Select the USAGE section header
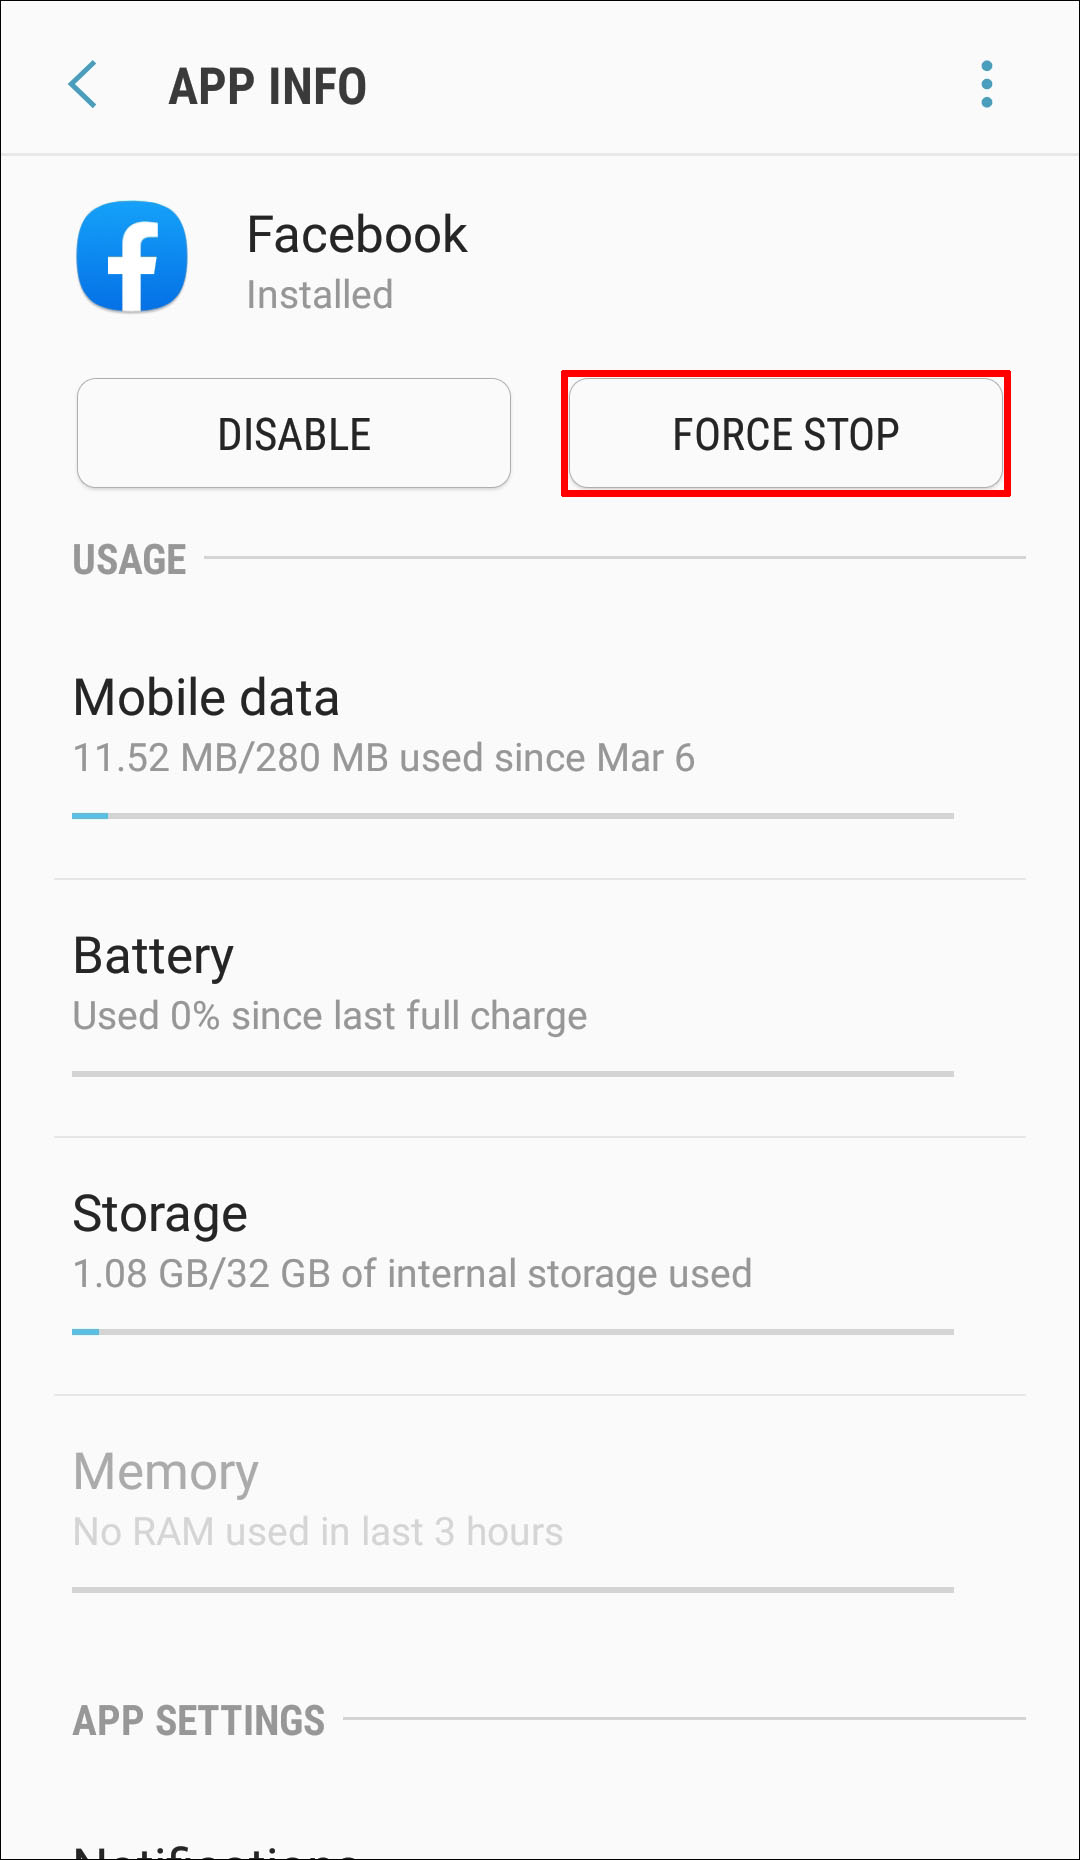 tap(130, 560)
